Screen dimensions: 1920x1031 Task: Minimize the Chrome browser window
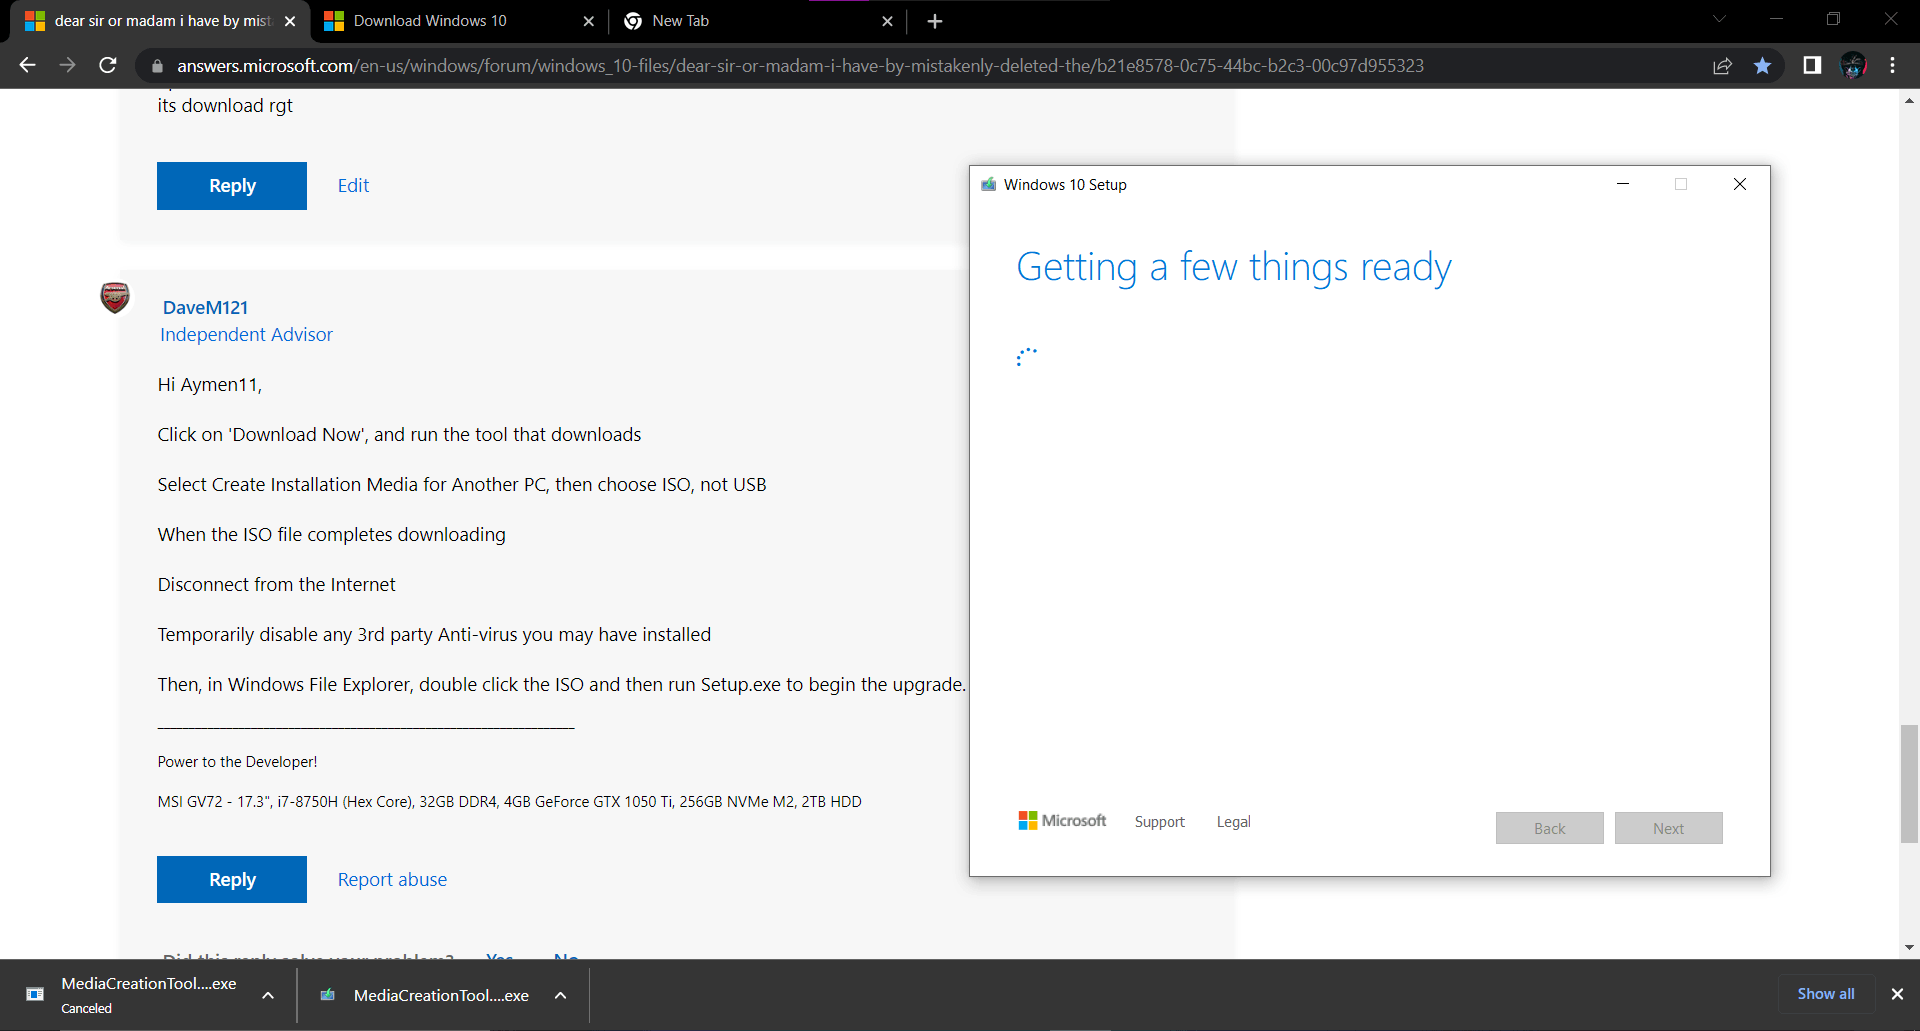coord(1776,19)
